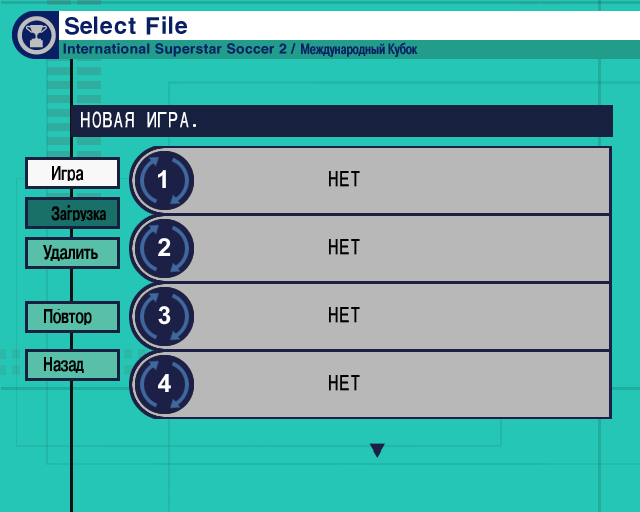Viewport: 640px width, 512px height.
Task: Open the Повтор (replay) option
Action: tap(72, 317)
